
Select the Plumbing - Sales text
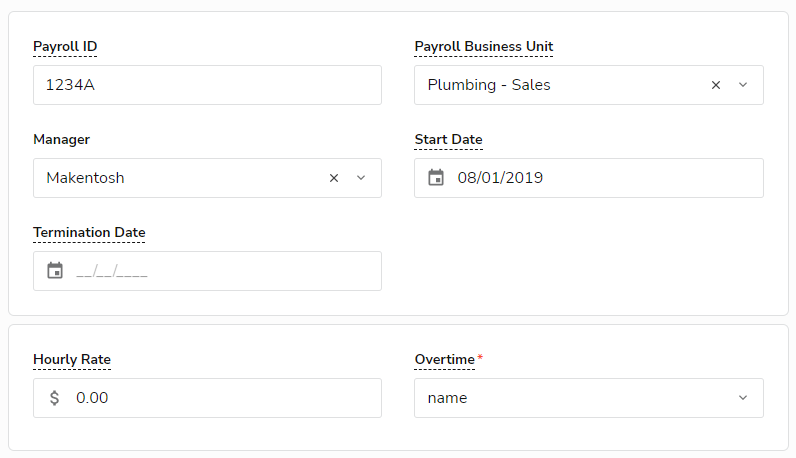489,85
